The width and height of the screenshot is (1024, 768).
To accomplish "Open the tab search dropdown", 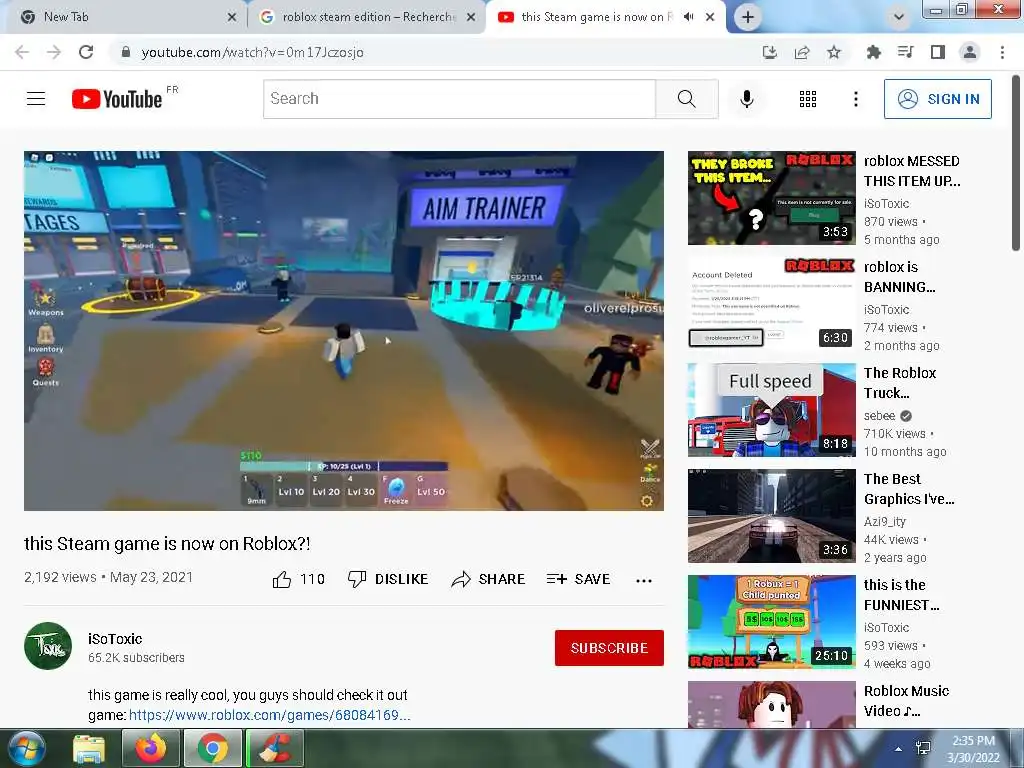I will coord(899,17).
